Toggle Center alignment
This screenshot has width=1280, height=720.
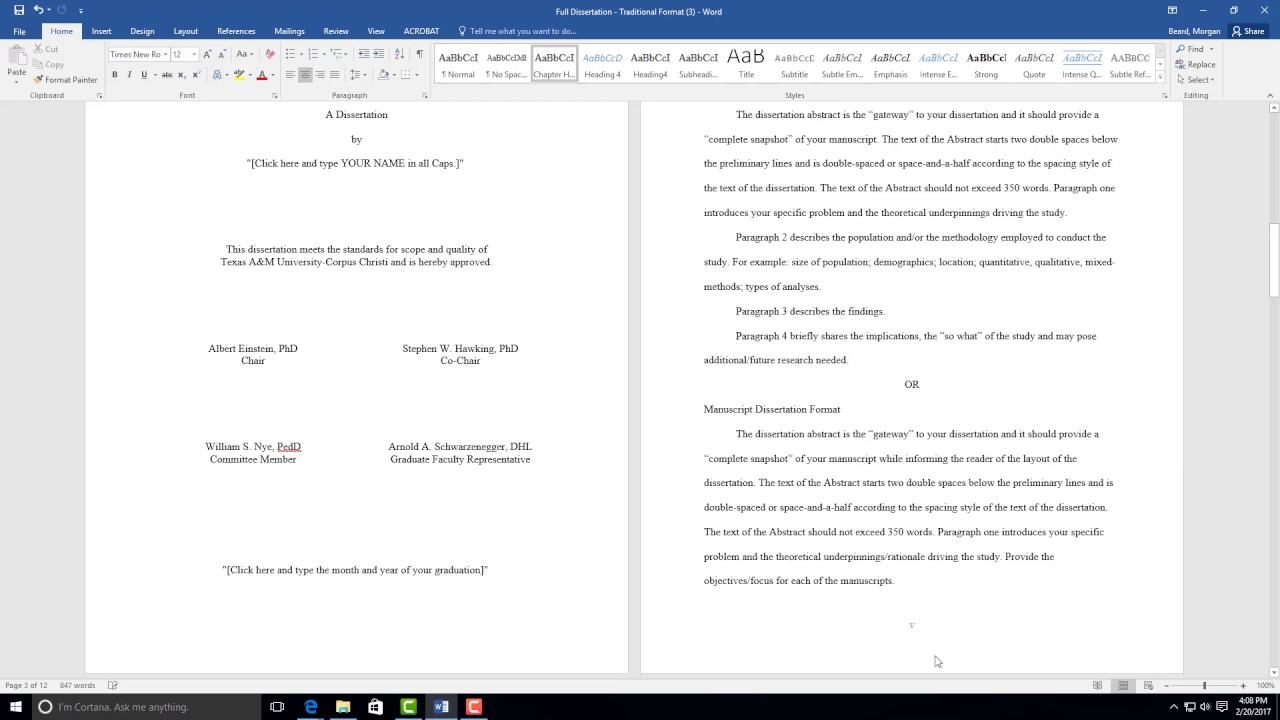tap(305, 75)
